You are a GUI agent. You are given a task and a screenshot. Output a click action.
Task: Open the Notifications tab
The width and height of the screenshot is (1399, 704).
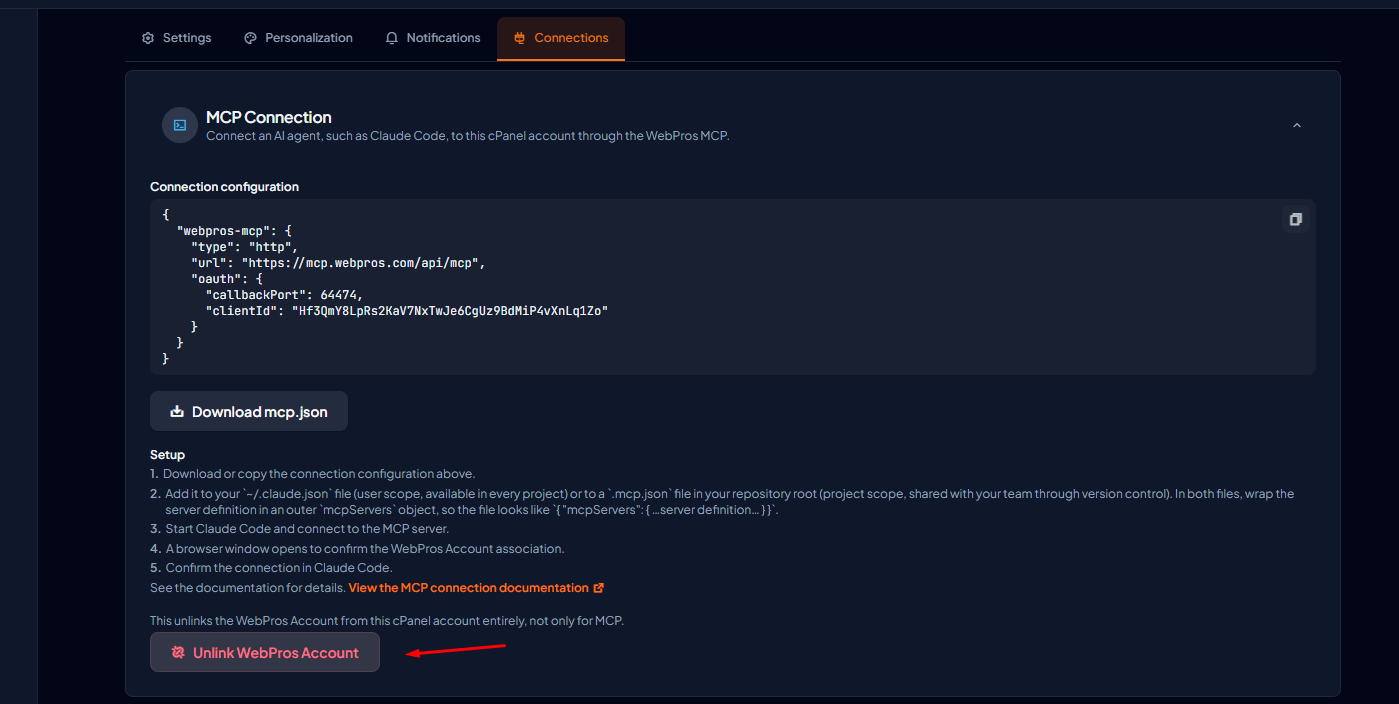(x=433, y=38)
